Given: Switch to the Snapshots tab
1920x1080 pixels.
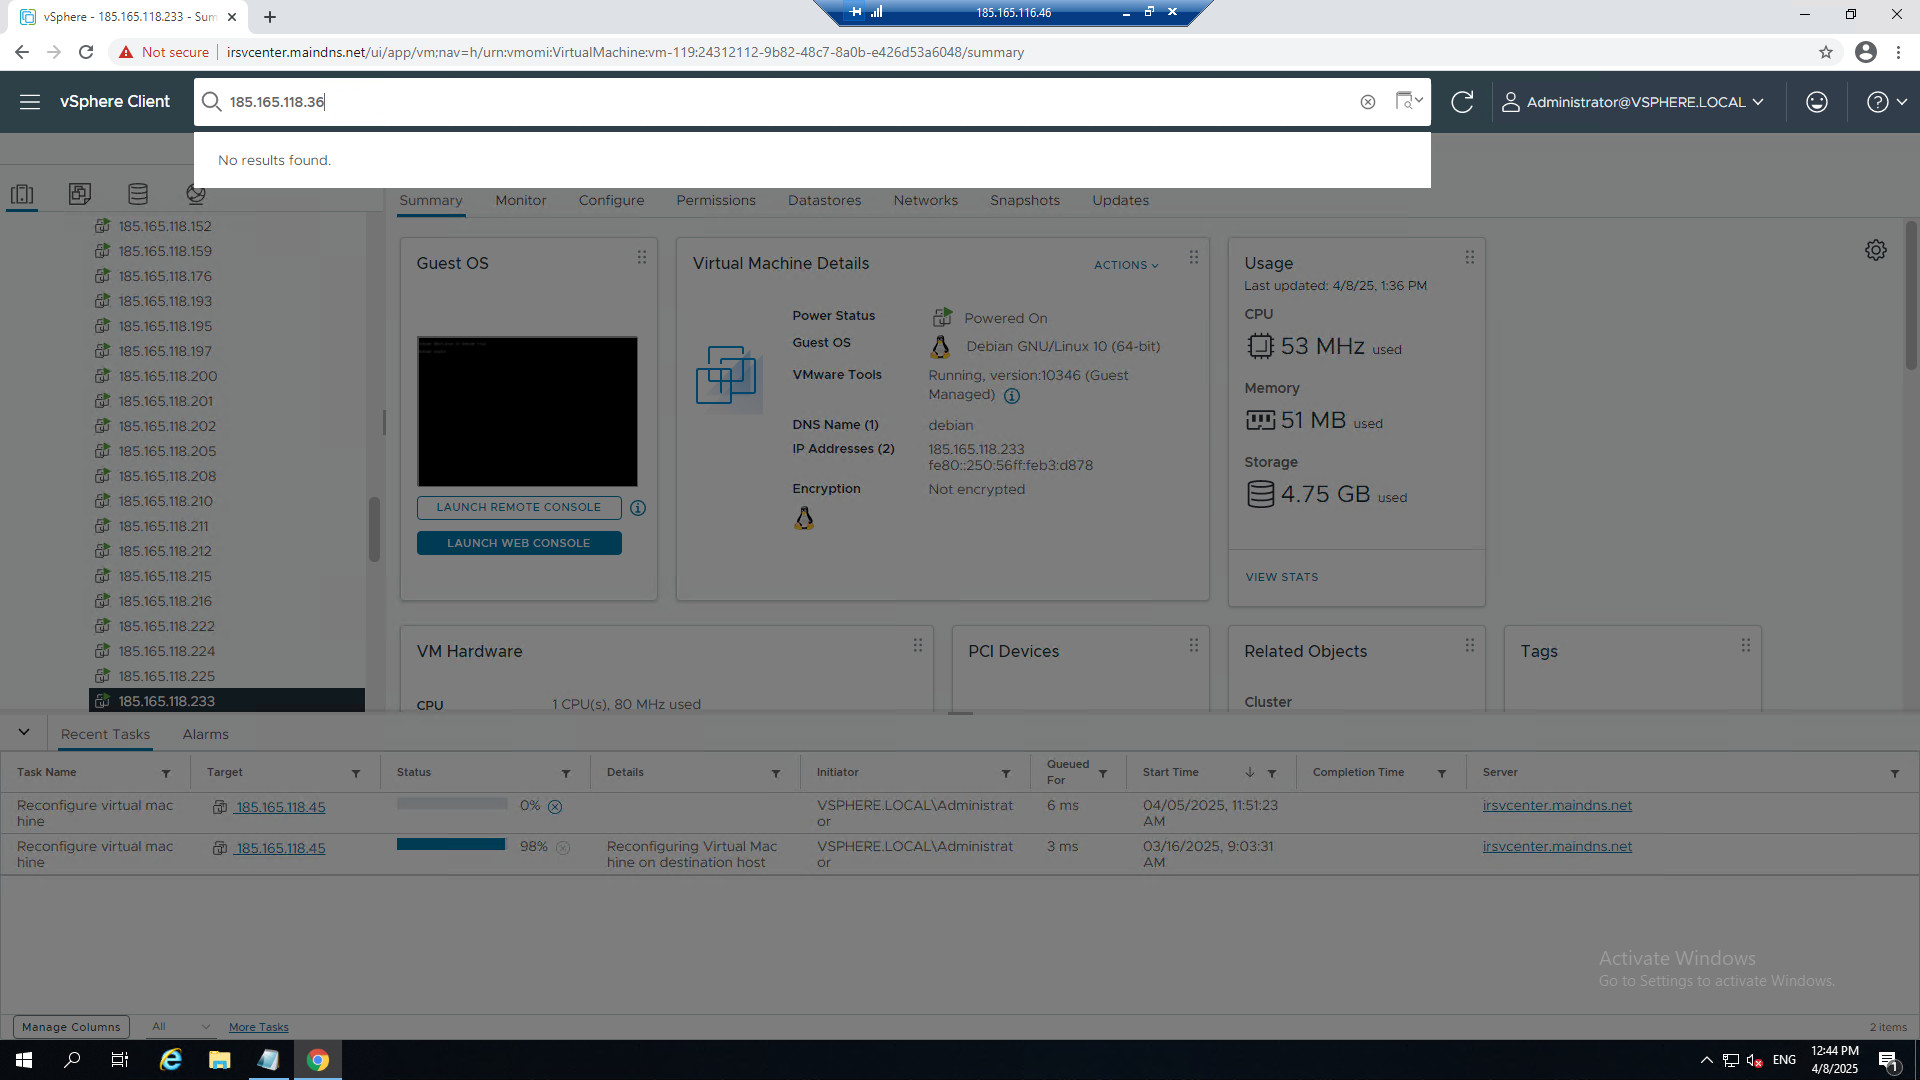Looking at the screenshot, I should (1024, 200).
